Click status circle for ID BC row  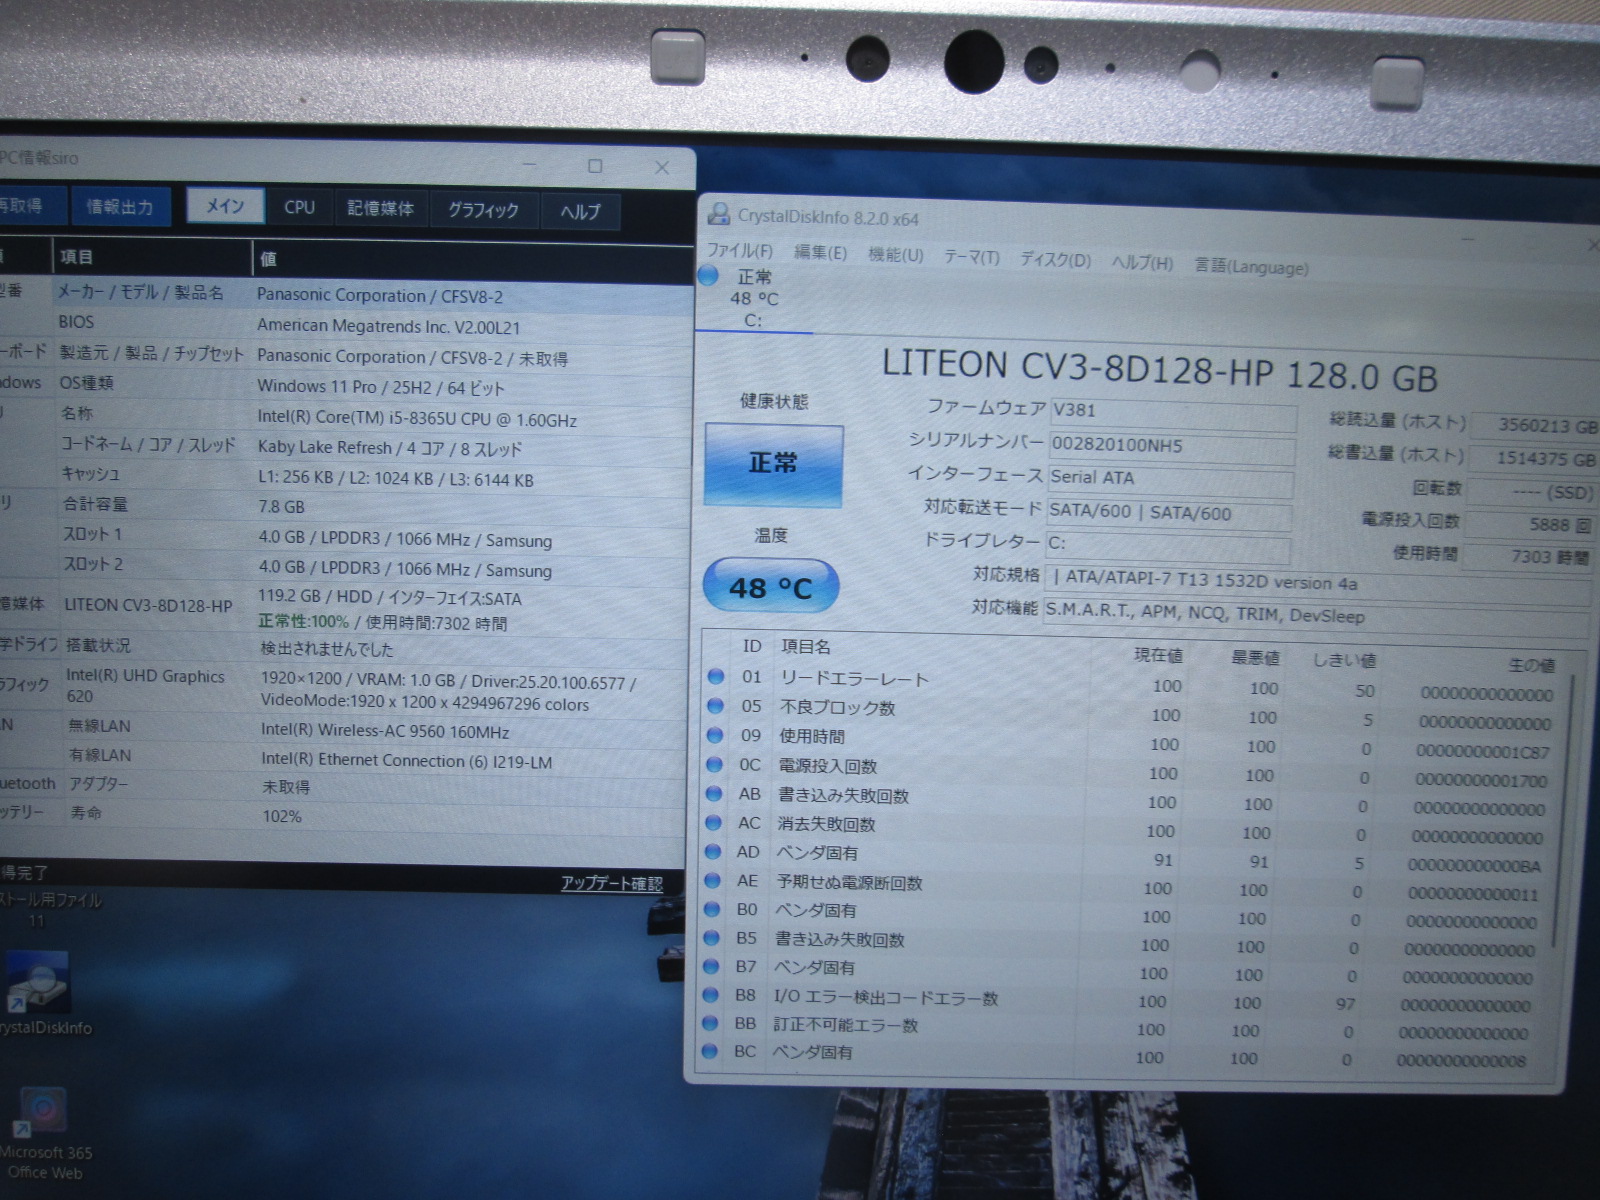(x=710, y=1051)
